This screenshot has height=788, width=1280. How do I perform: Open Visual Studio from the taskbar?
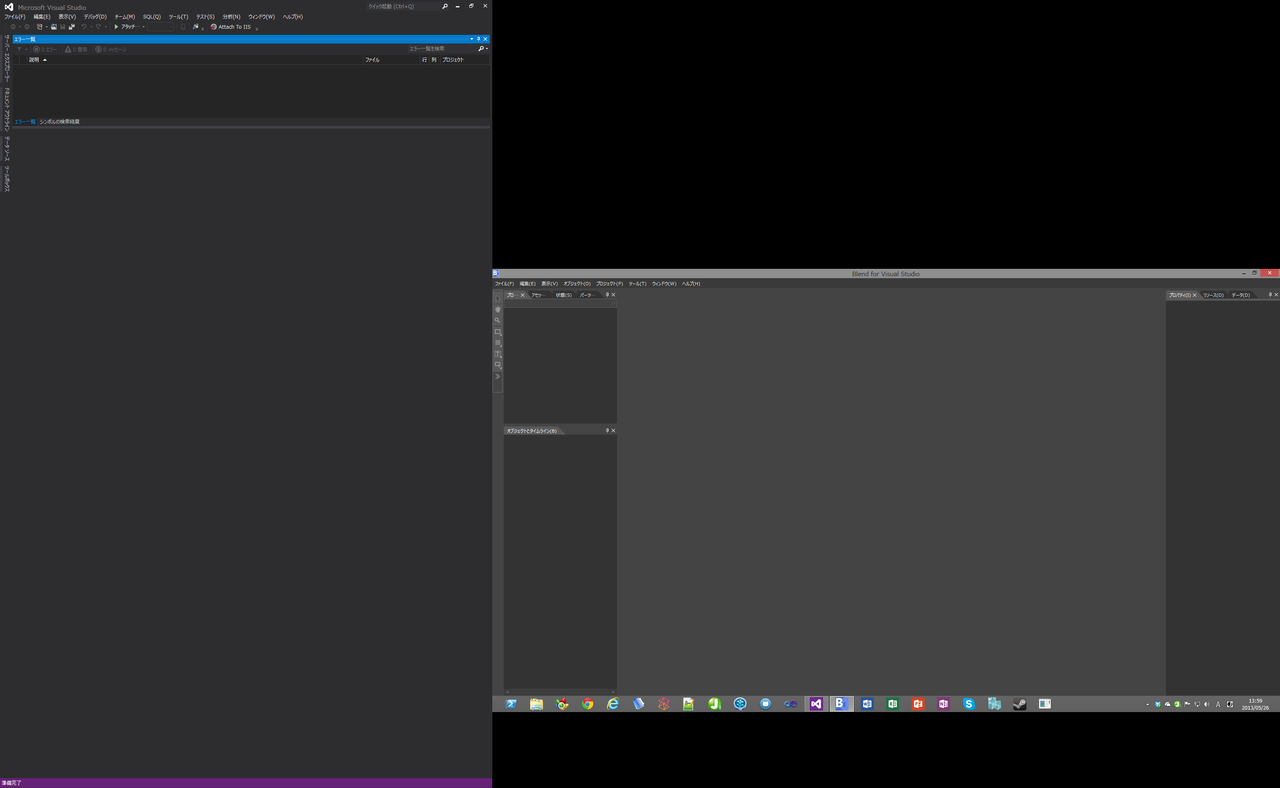click(x=816, y=704)
